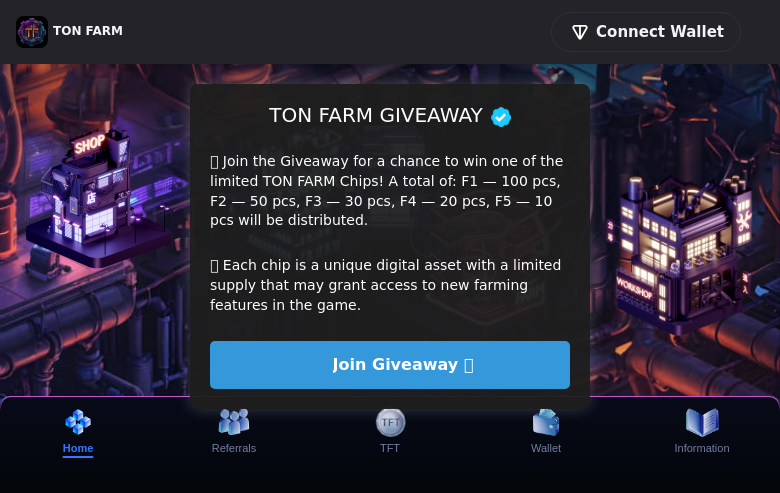Switch to the TFT tab label
The height and width of the screenshot is (493, 780).
(x=390, y=448)
